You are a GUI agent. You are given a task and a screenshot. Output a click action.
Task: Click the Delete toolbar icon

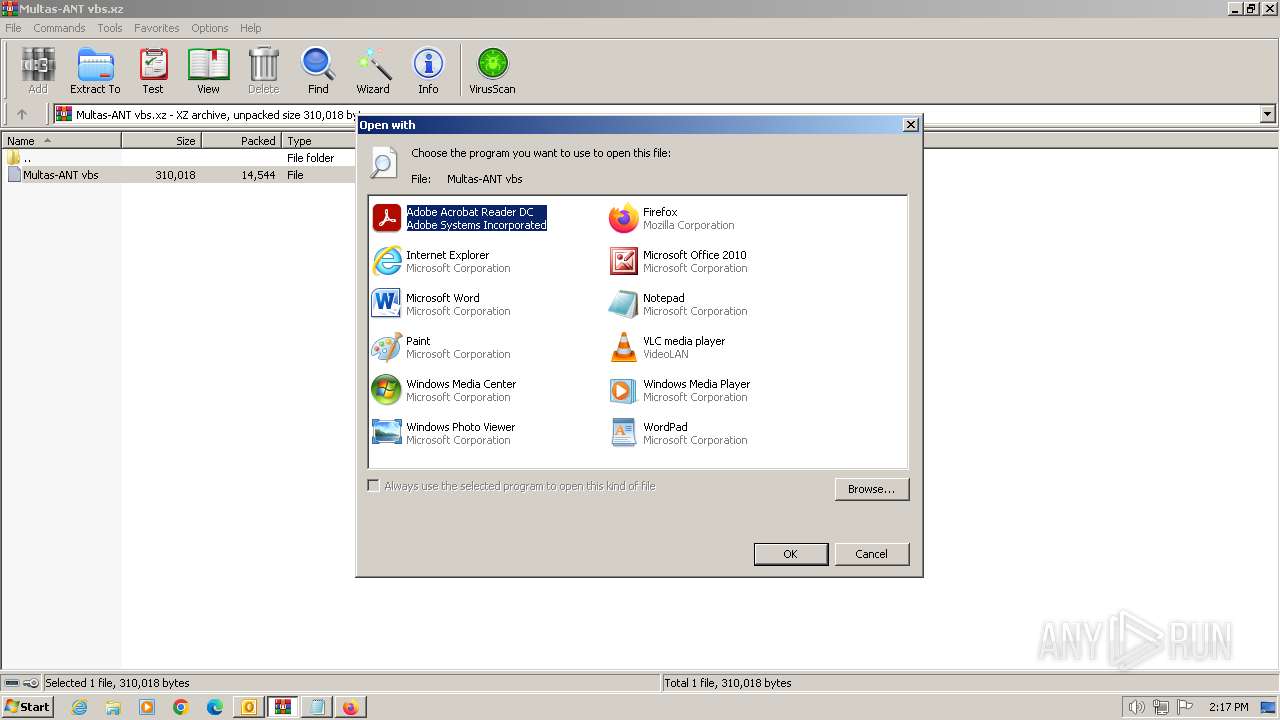pos(263,71)
